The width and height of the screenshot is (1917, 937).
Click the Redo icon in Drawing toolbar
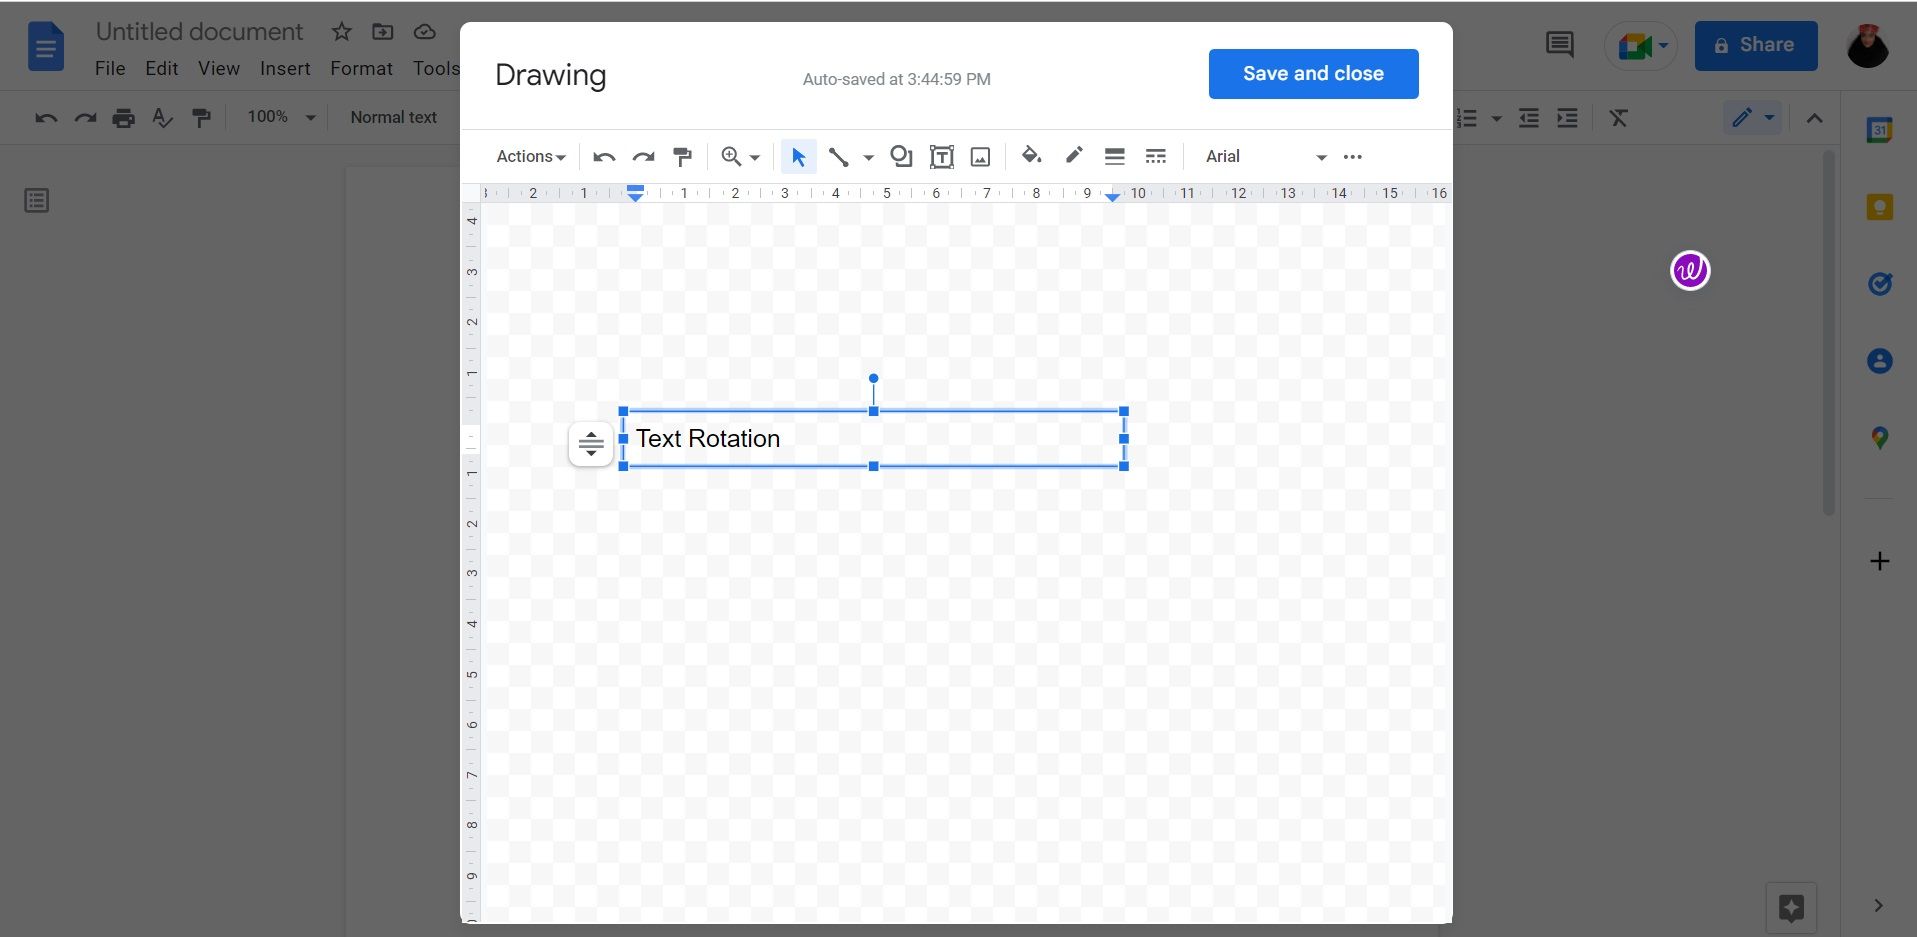pos(643,157)
